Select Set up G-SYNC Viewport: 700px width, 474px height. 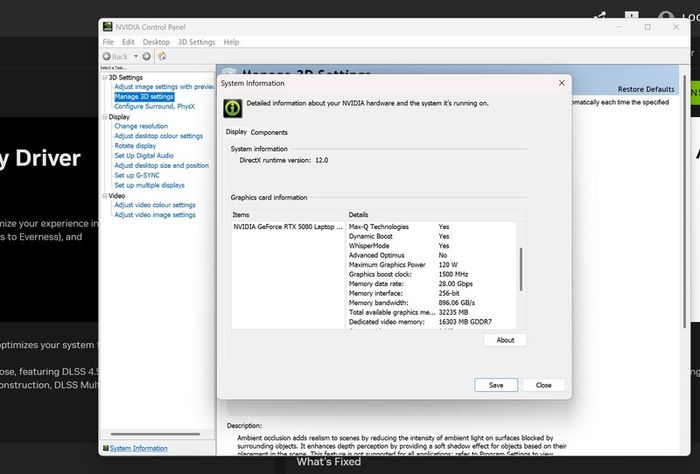(137, 175)
